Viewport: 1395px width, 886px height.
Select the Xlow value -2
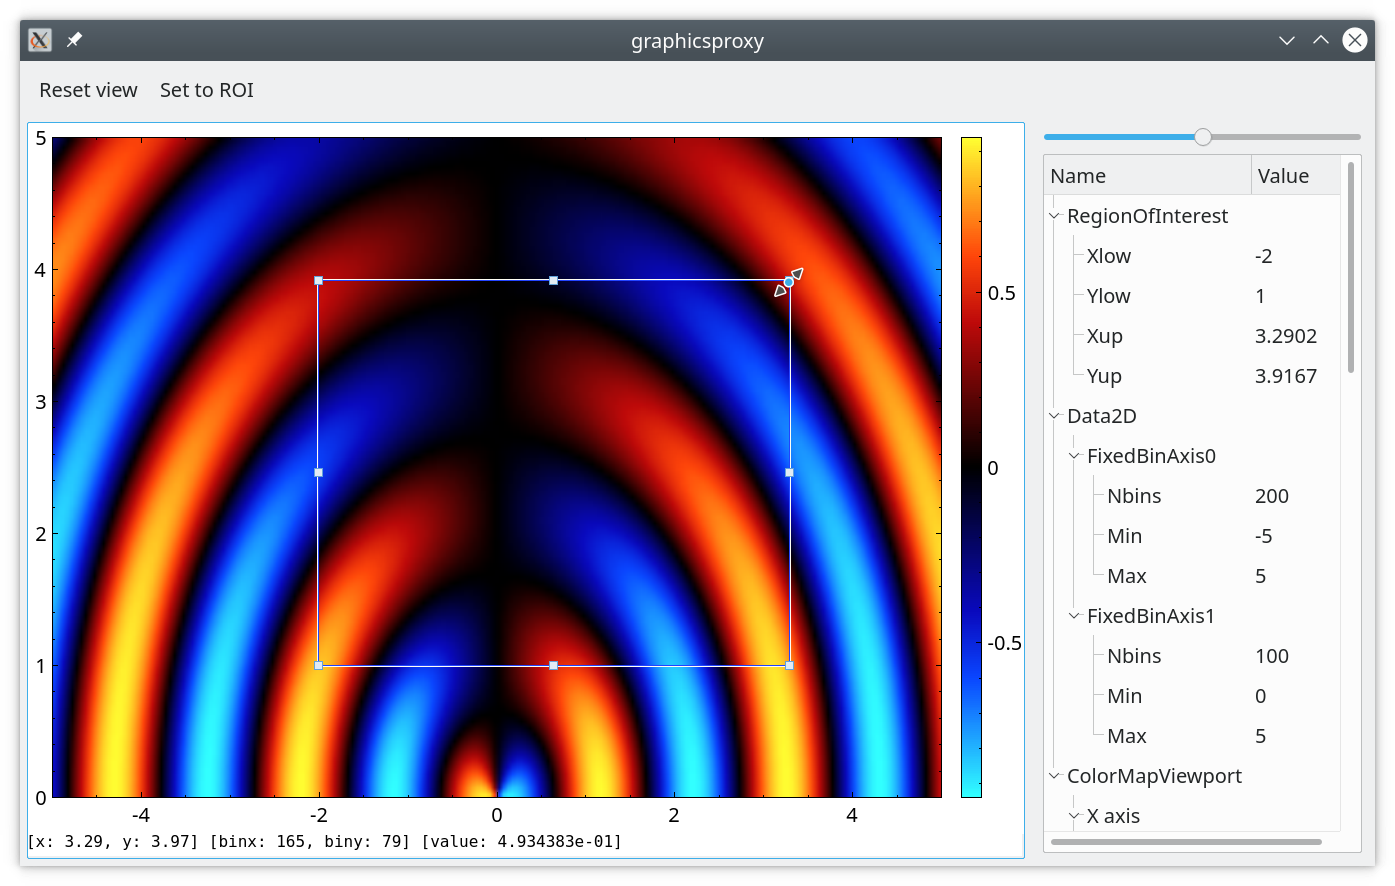(x=1264, y=256)
